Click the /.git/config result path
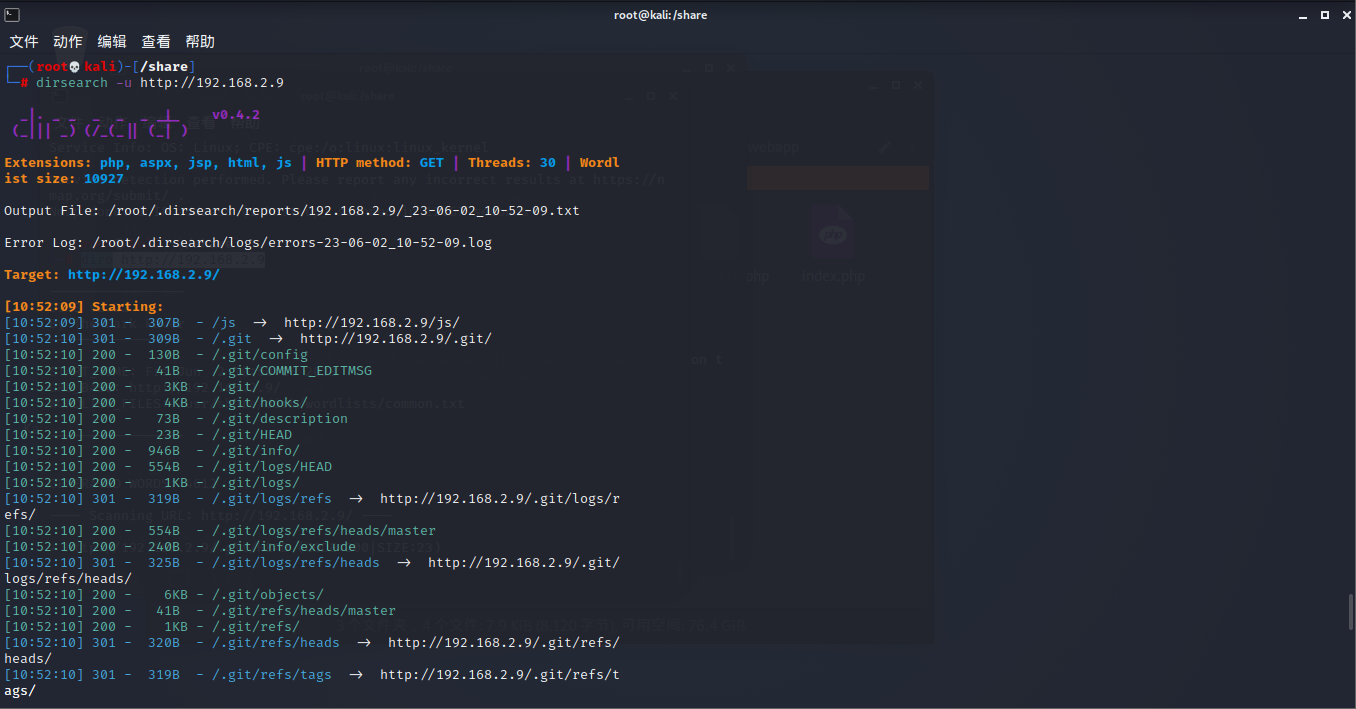The height and width of the screenshot is (709, 1356). coord(260,355)
